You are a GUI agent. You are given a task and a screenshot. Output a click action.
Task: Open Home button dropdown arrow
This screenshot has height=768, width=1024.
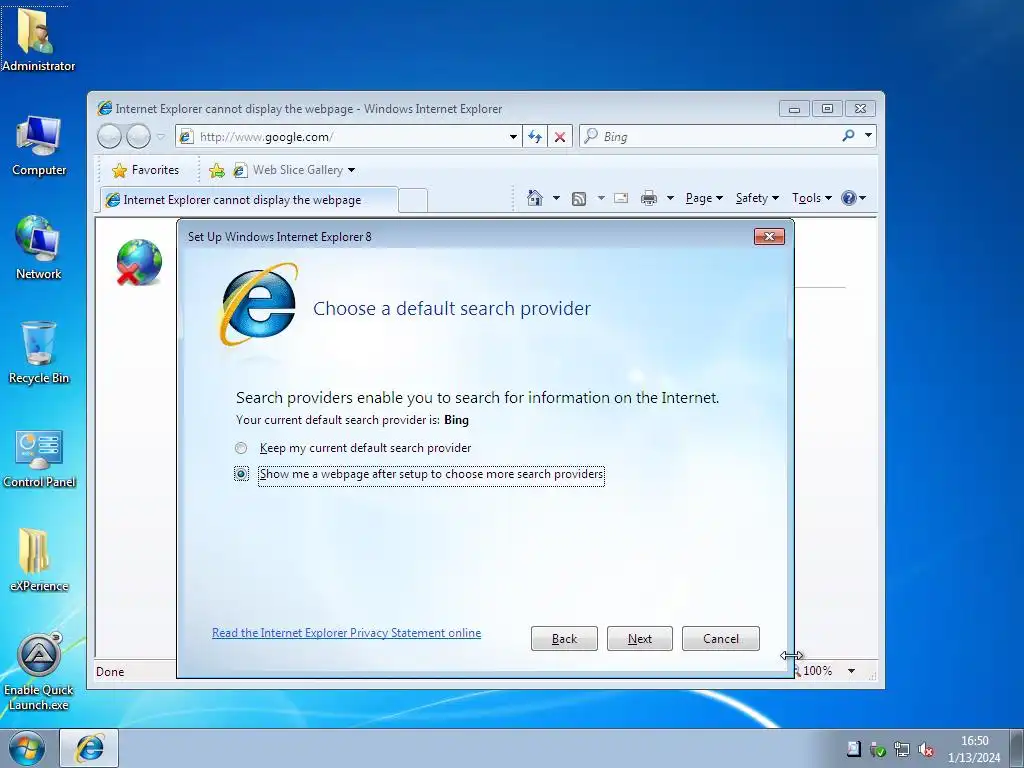pyautogui.click(x=556, y=198)
